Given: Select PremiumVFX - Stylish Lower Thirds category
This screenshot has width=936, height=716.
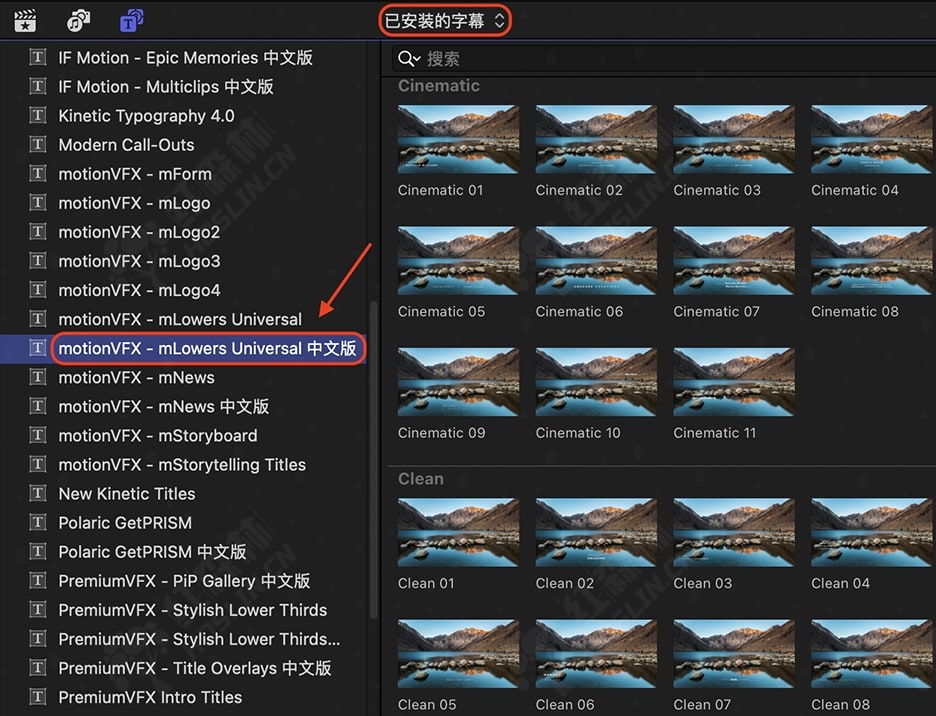Looking at the screenshot, I should pyautogui.click(x=193, y=610).
